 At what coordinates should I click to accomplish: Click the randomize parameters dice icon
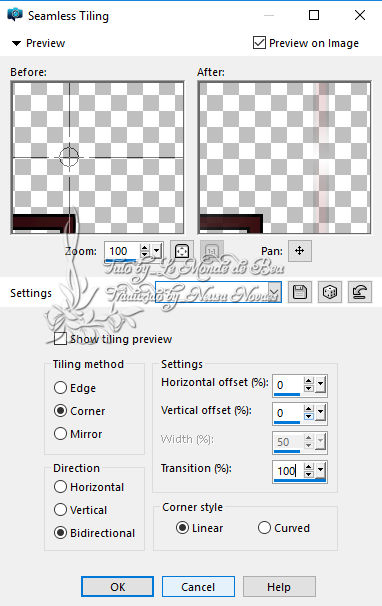tap(330, 292)
